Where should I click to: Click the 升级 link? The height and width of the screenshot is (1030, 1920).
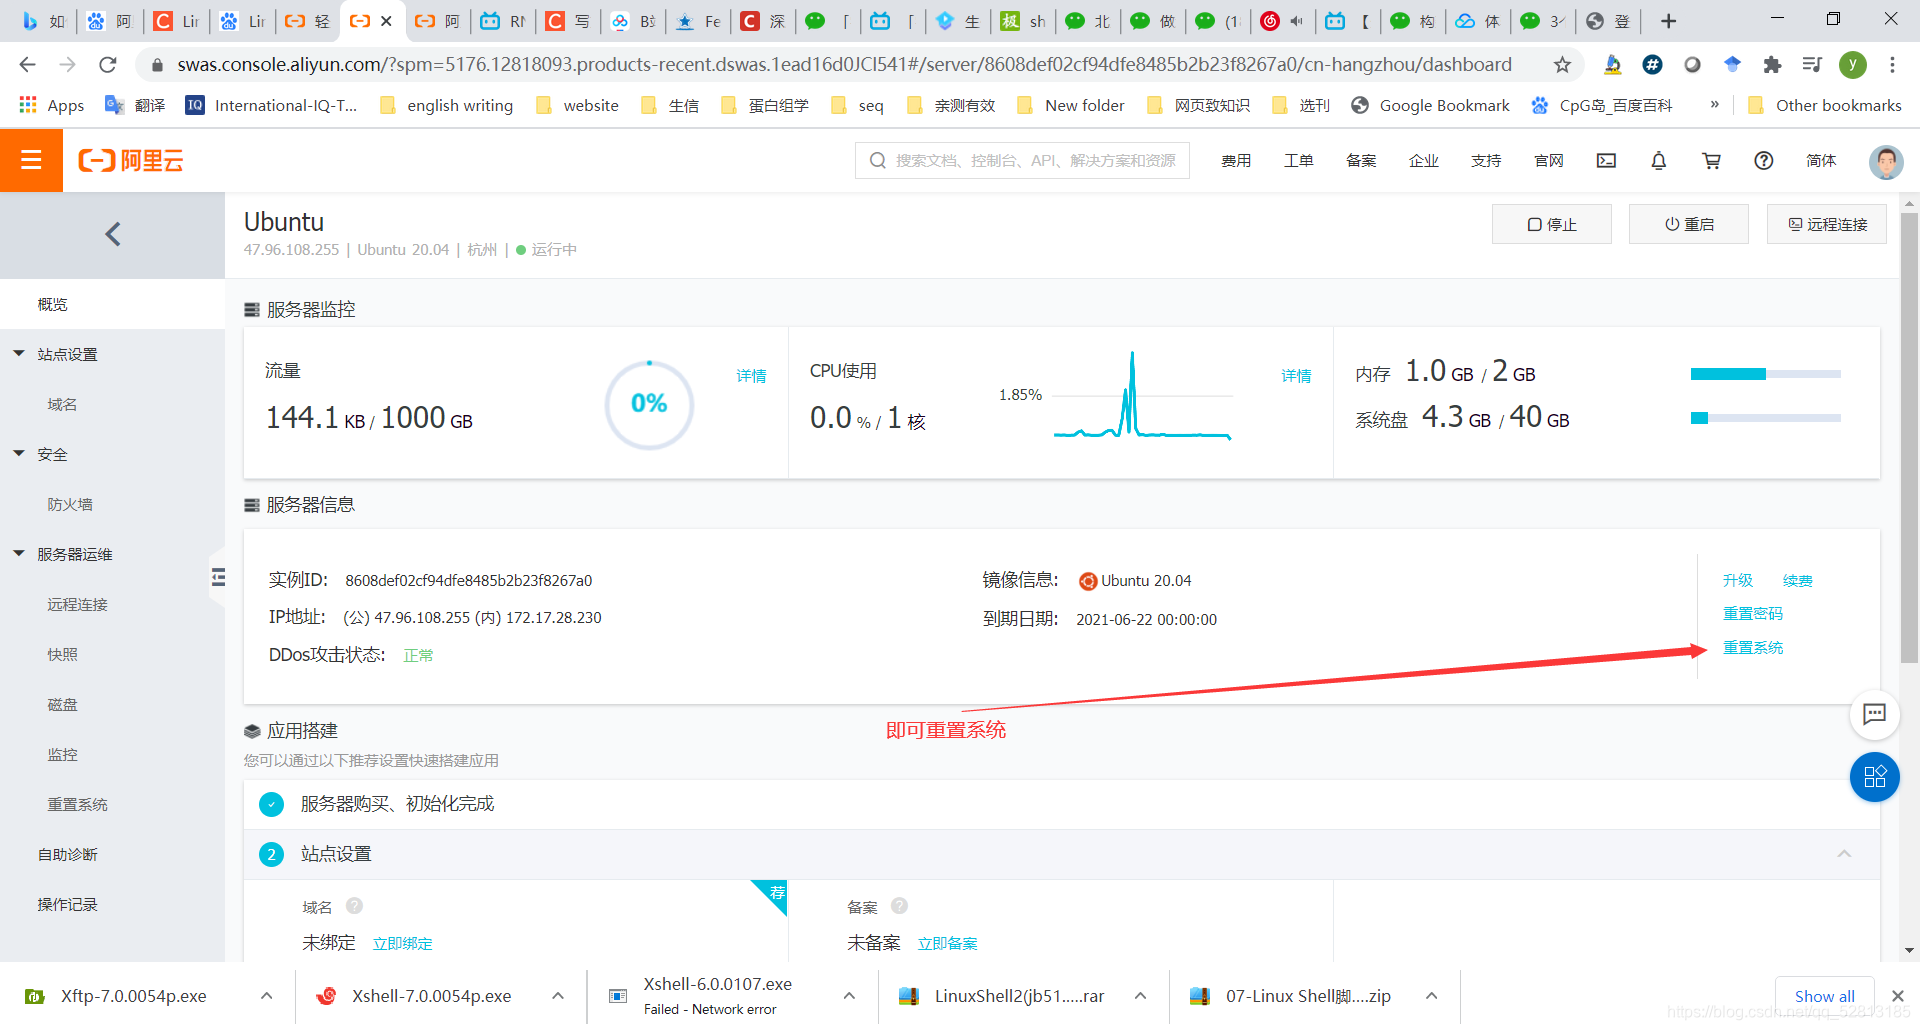coord(1737,580)
